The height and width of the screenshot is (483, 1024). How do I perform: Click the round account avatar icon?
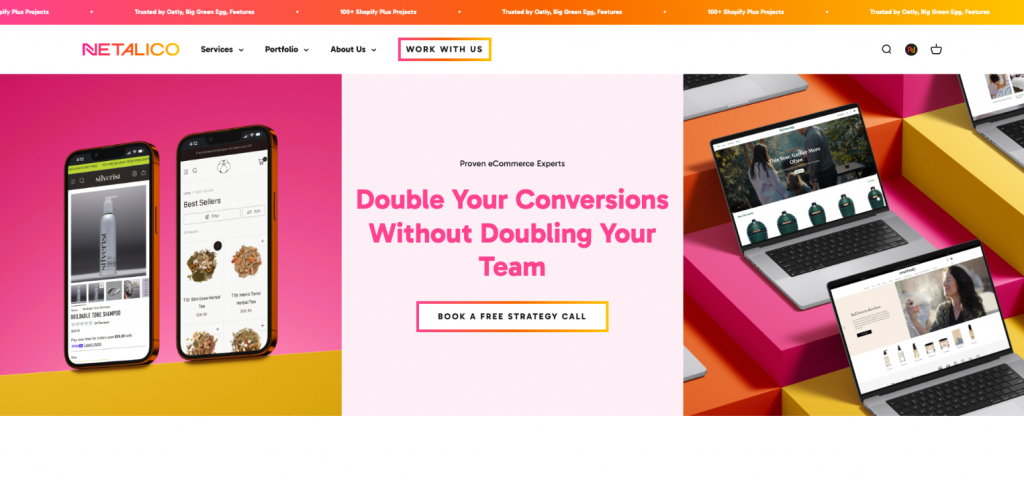tap(911, 49)
